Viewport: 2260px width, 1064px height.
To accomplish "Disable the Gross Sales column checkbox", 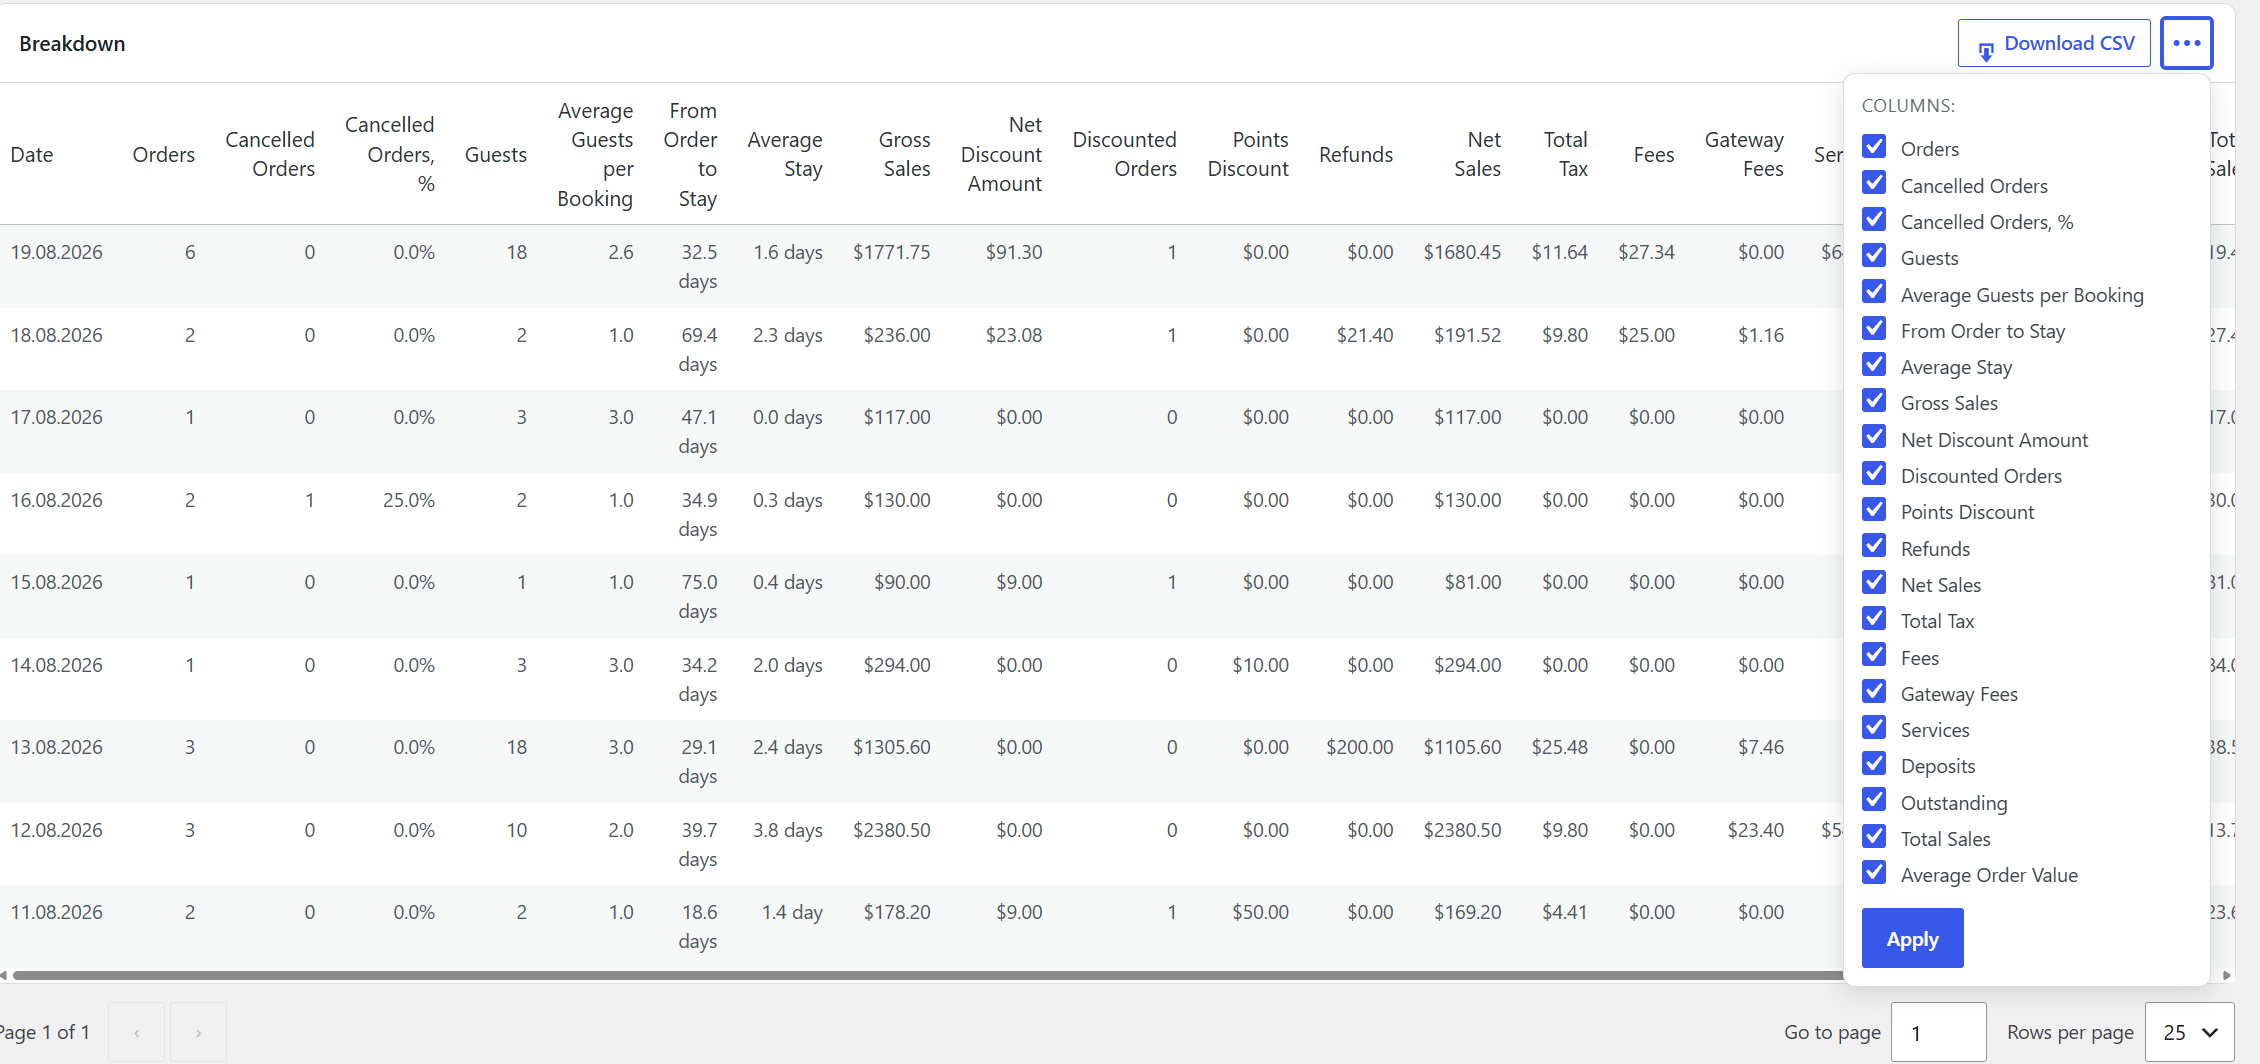I will pos(1874,401).
